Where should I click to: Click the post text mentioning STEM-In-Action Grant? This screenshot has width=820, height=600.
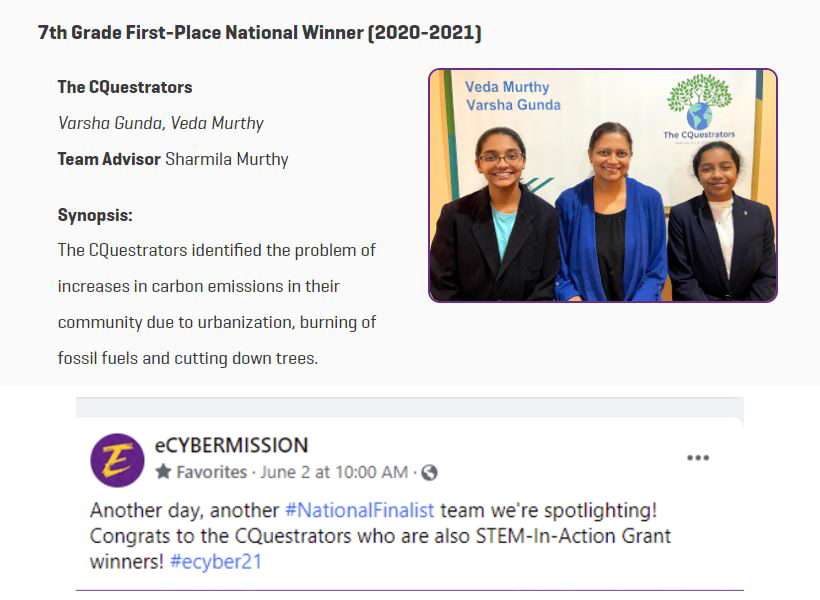[x=380, y=536]
